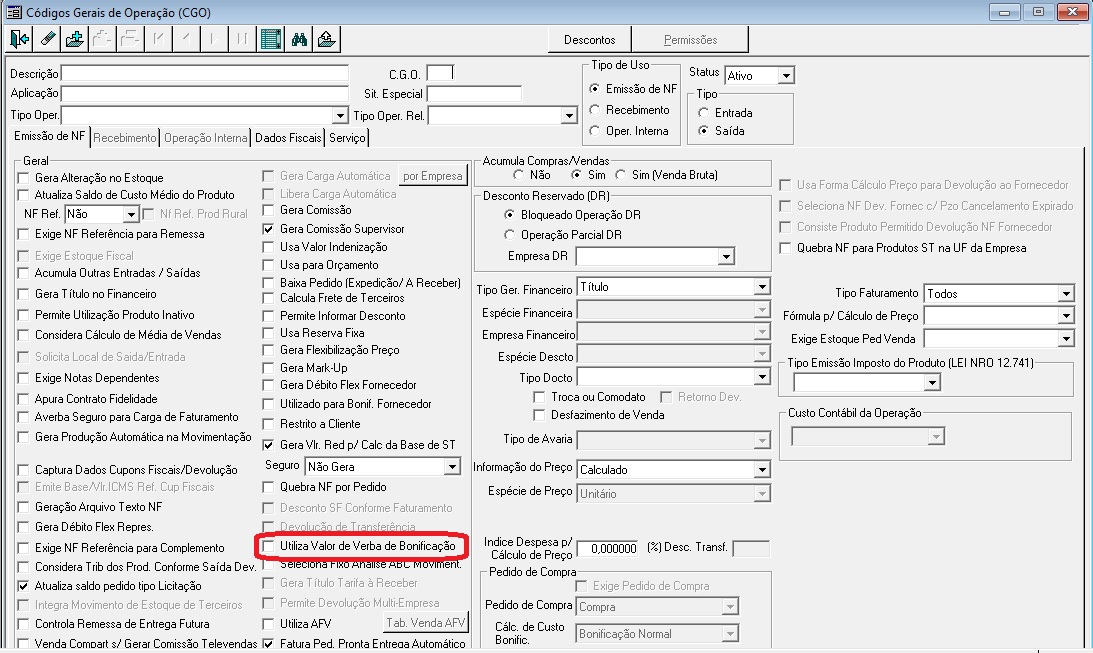Open the Permissões button
Viewport: 1093px width, 653px height.
pos(690,40)
